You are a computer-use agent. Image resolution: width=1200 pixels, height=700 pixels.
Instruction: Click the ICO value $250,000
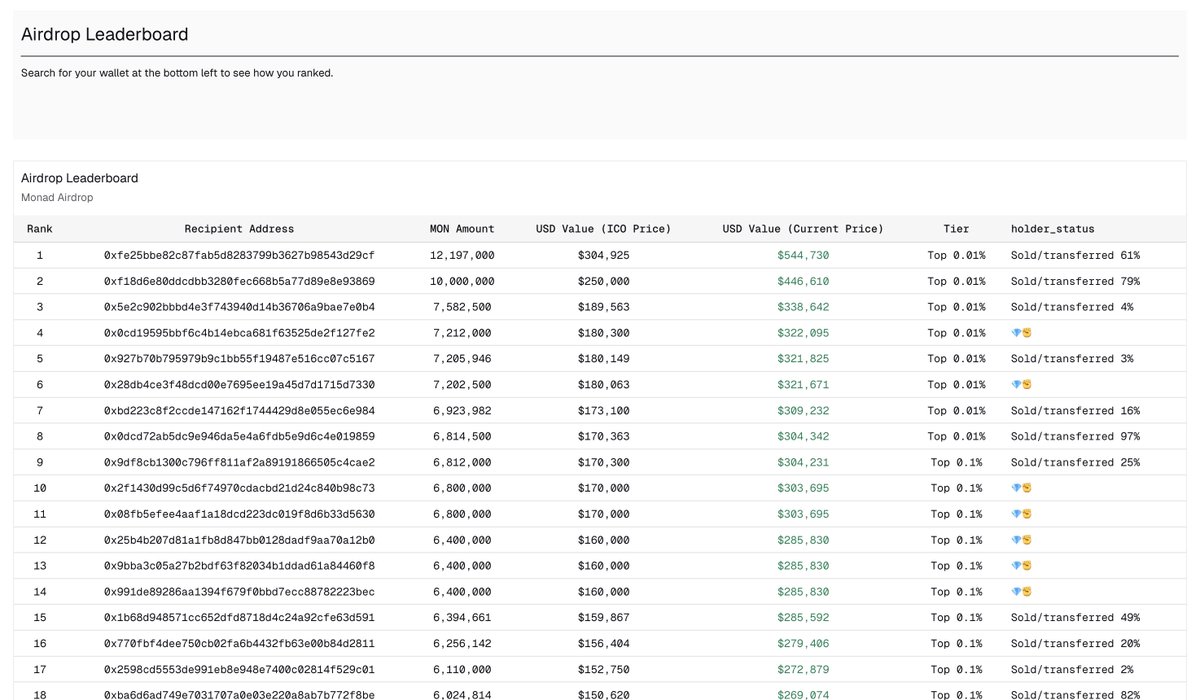pos(604,282)
